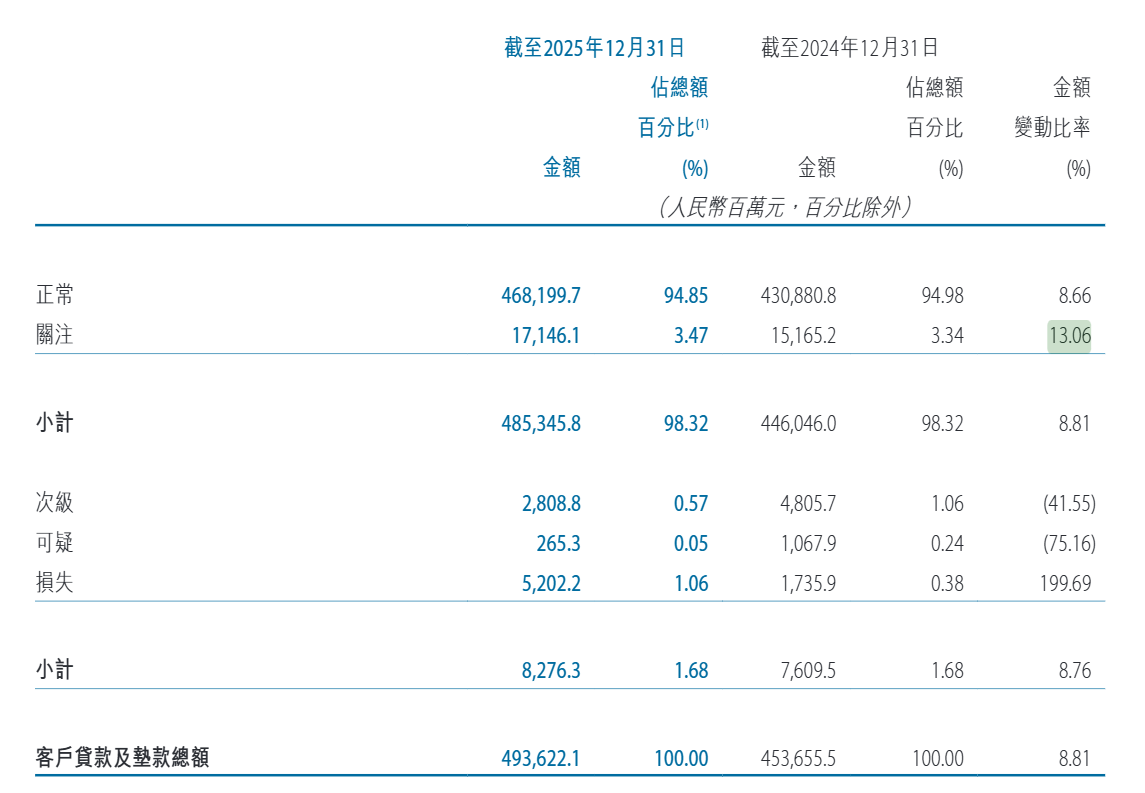Screen dimensions: 1145x793
Task: Select the unit note 人民幣百萬元，百分比除外
Action: [784, 208]
